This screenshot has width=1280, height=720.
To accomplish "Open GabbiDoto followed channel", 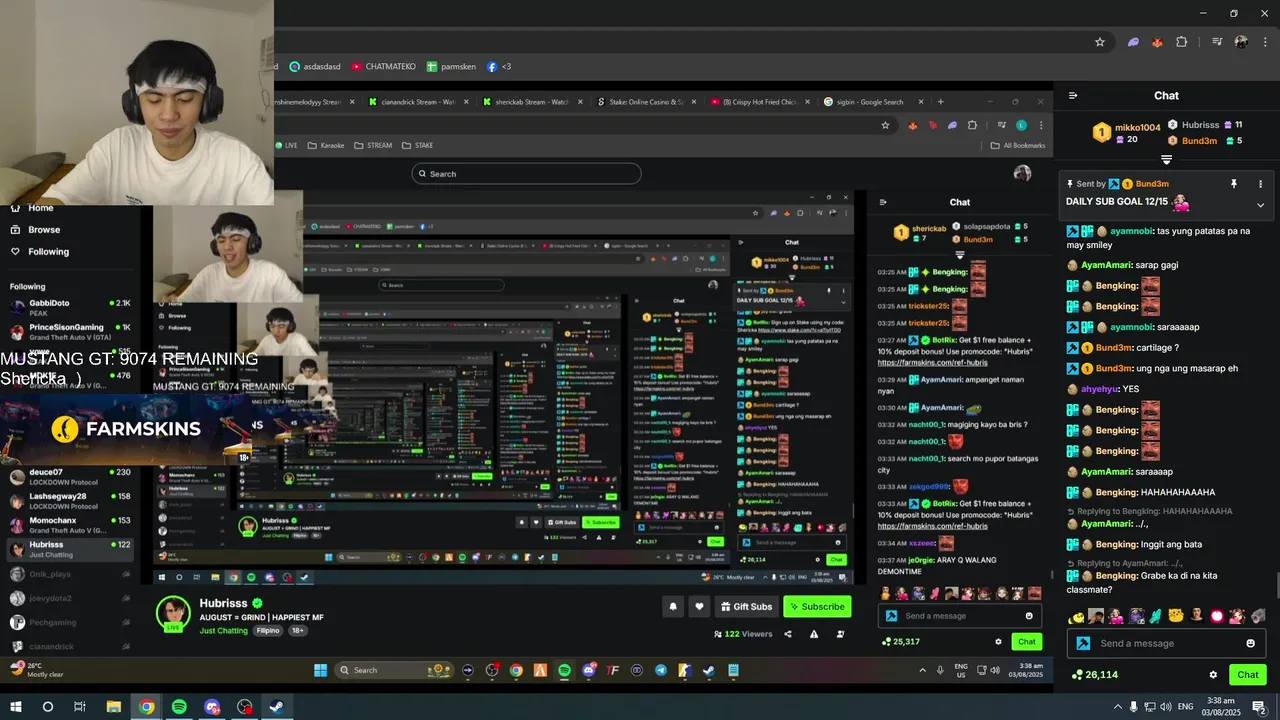I will (70, 307).
